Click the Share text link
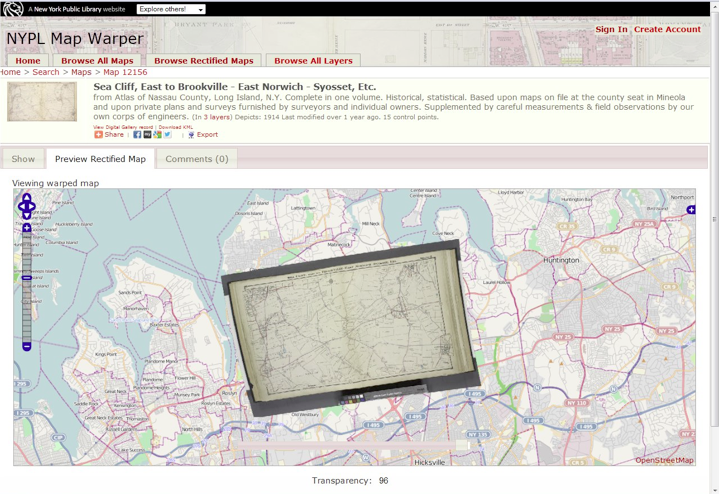719x494 pixels. (114, 134)
